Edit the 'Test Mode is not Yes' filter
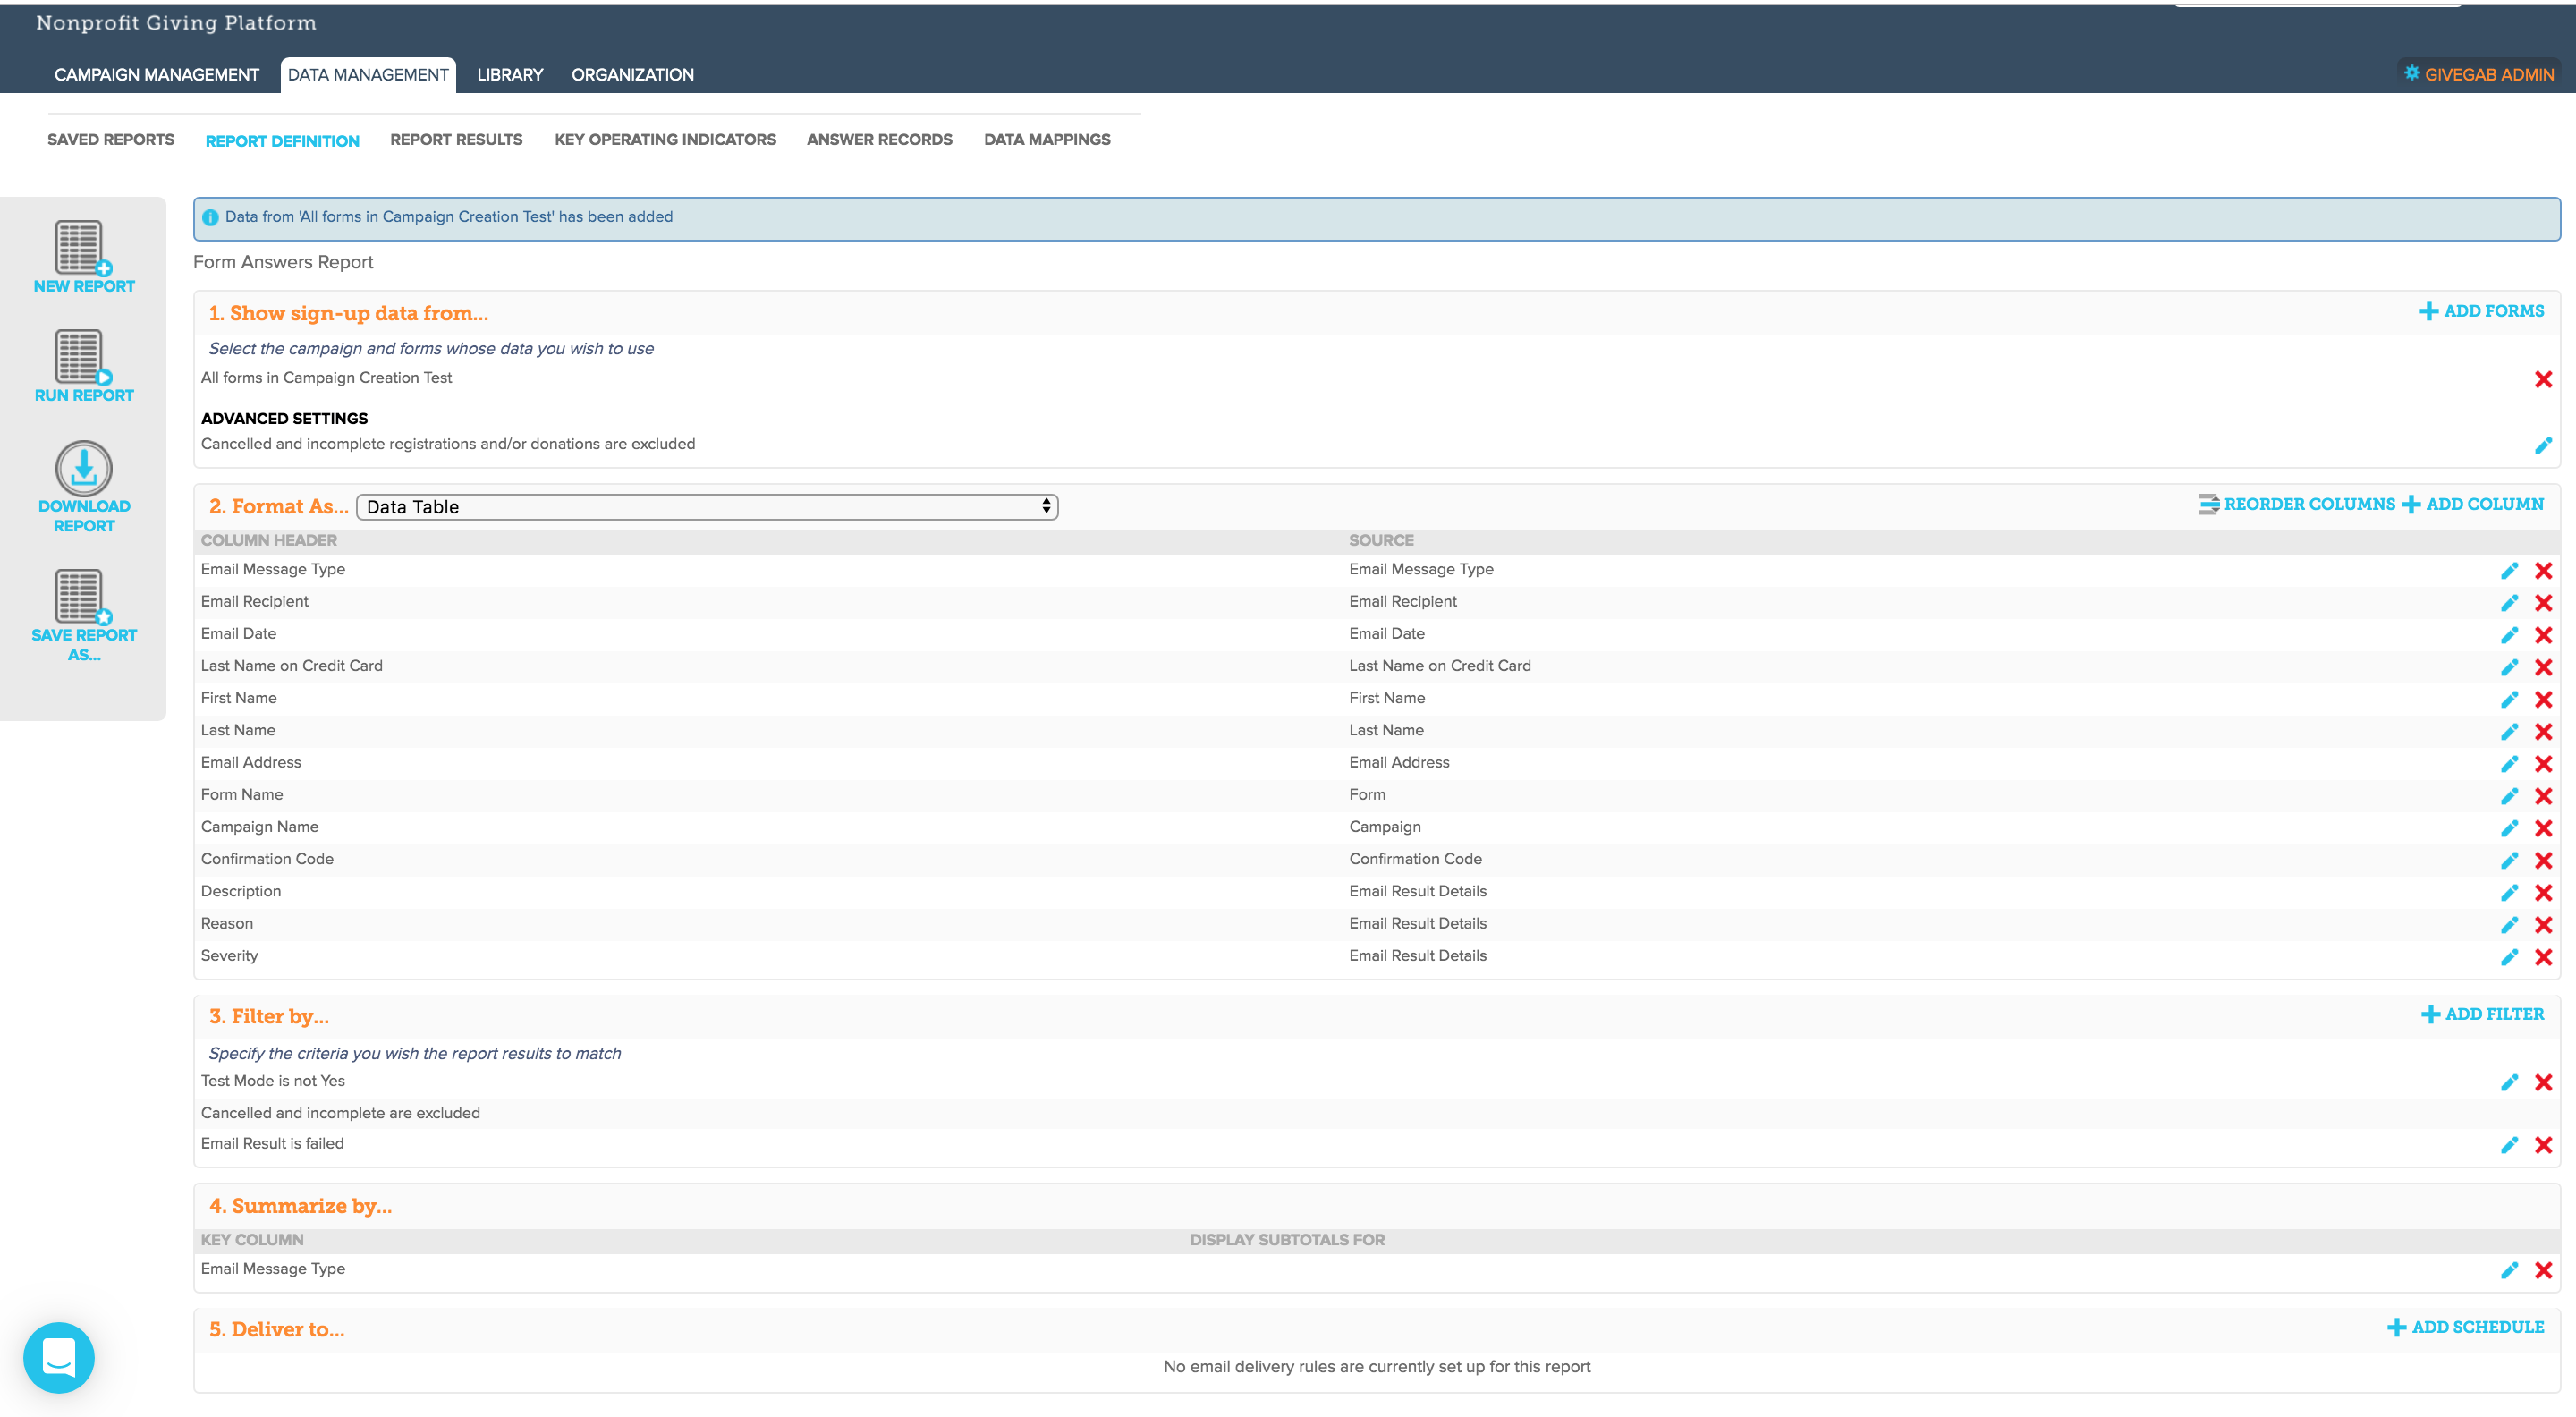 2509,1082
